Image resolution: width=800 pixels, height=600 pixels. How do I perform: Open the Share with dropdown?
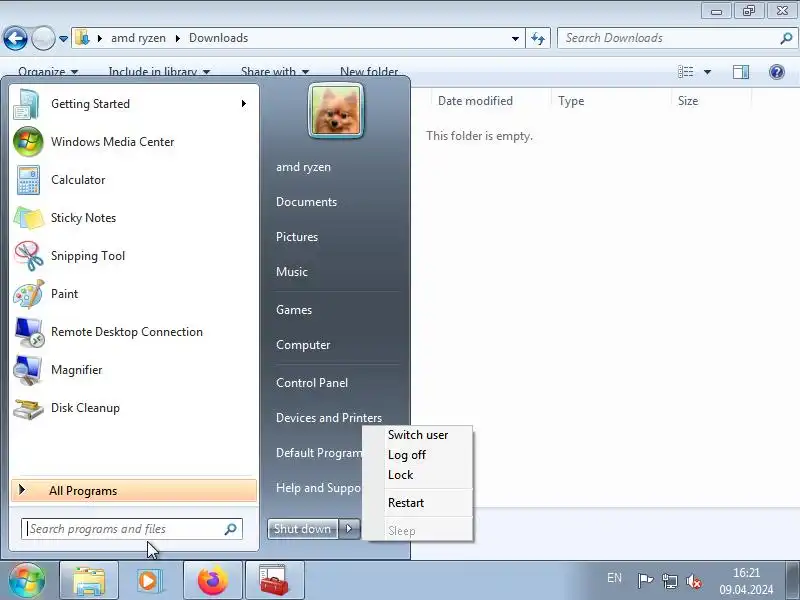click(275, 72)
